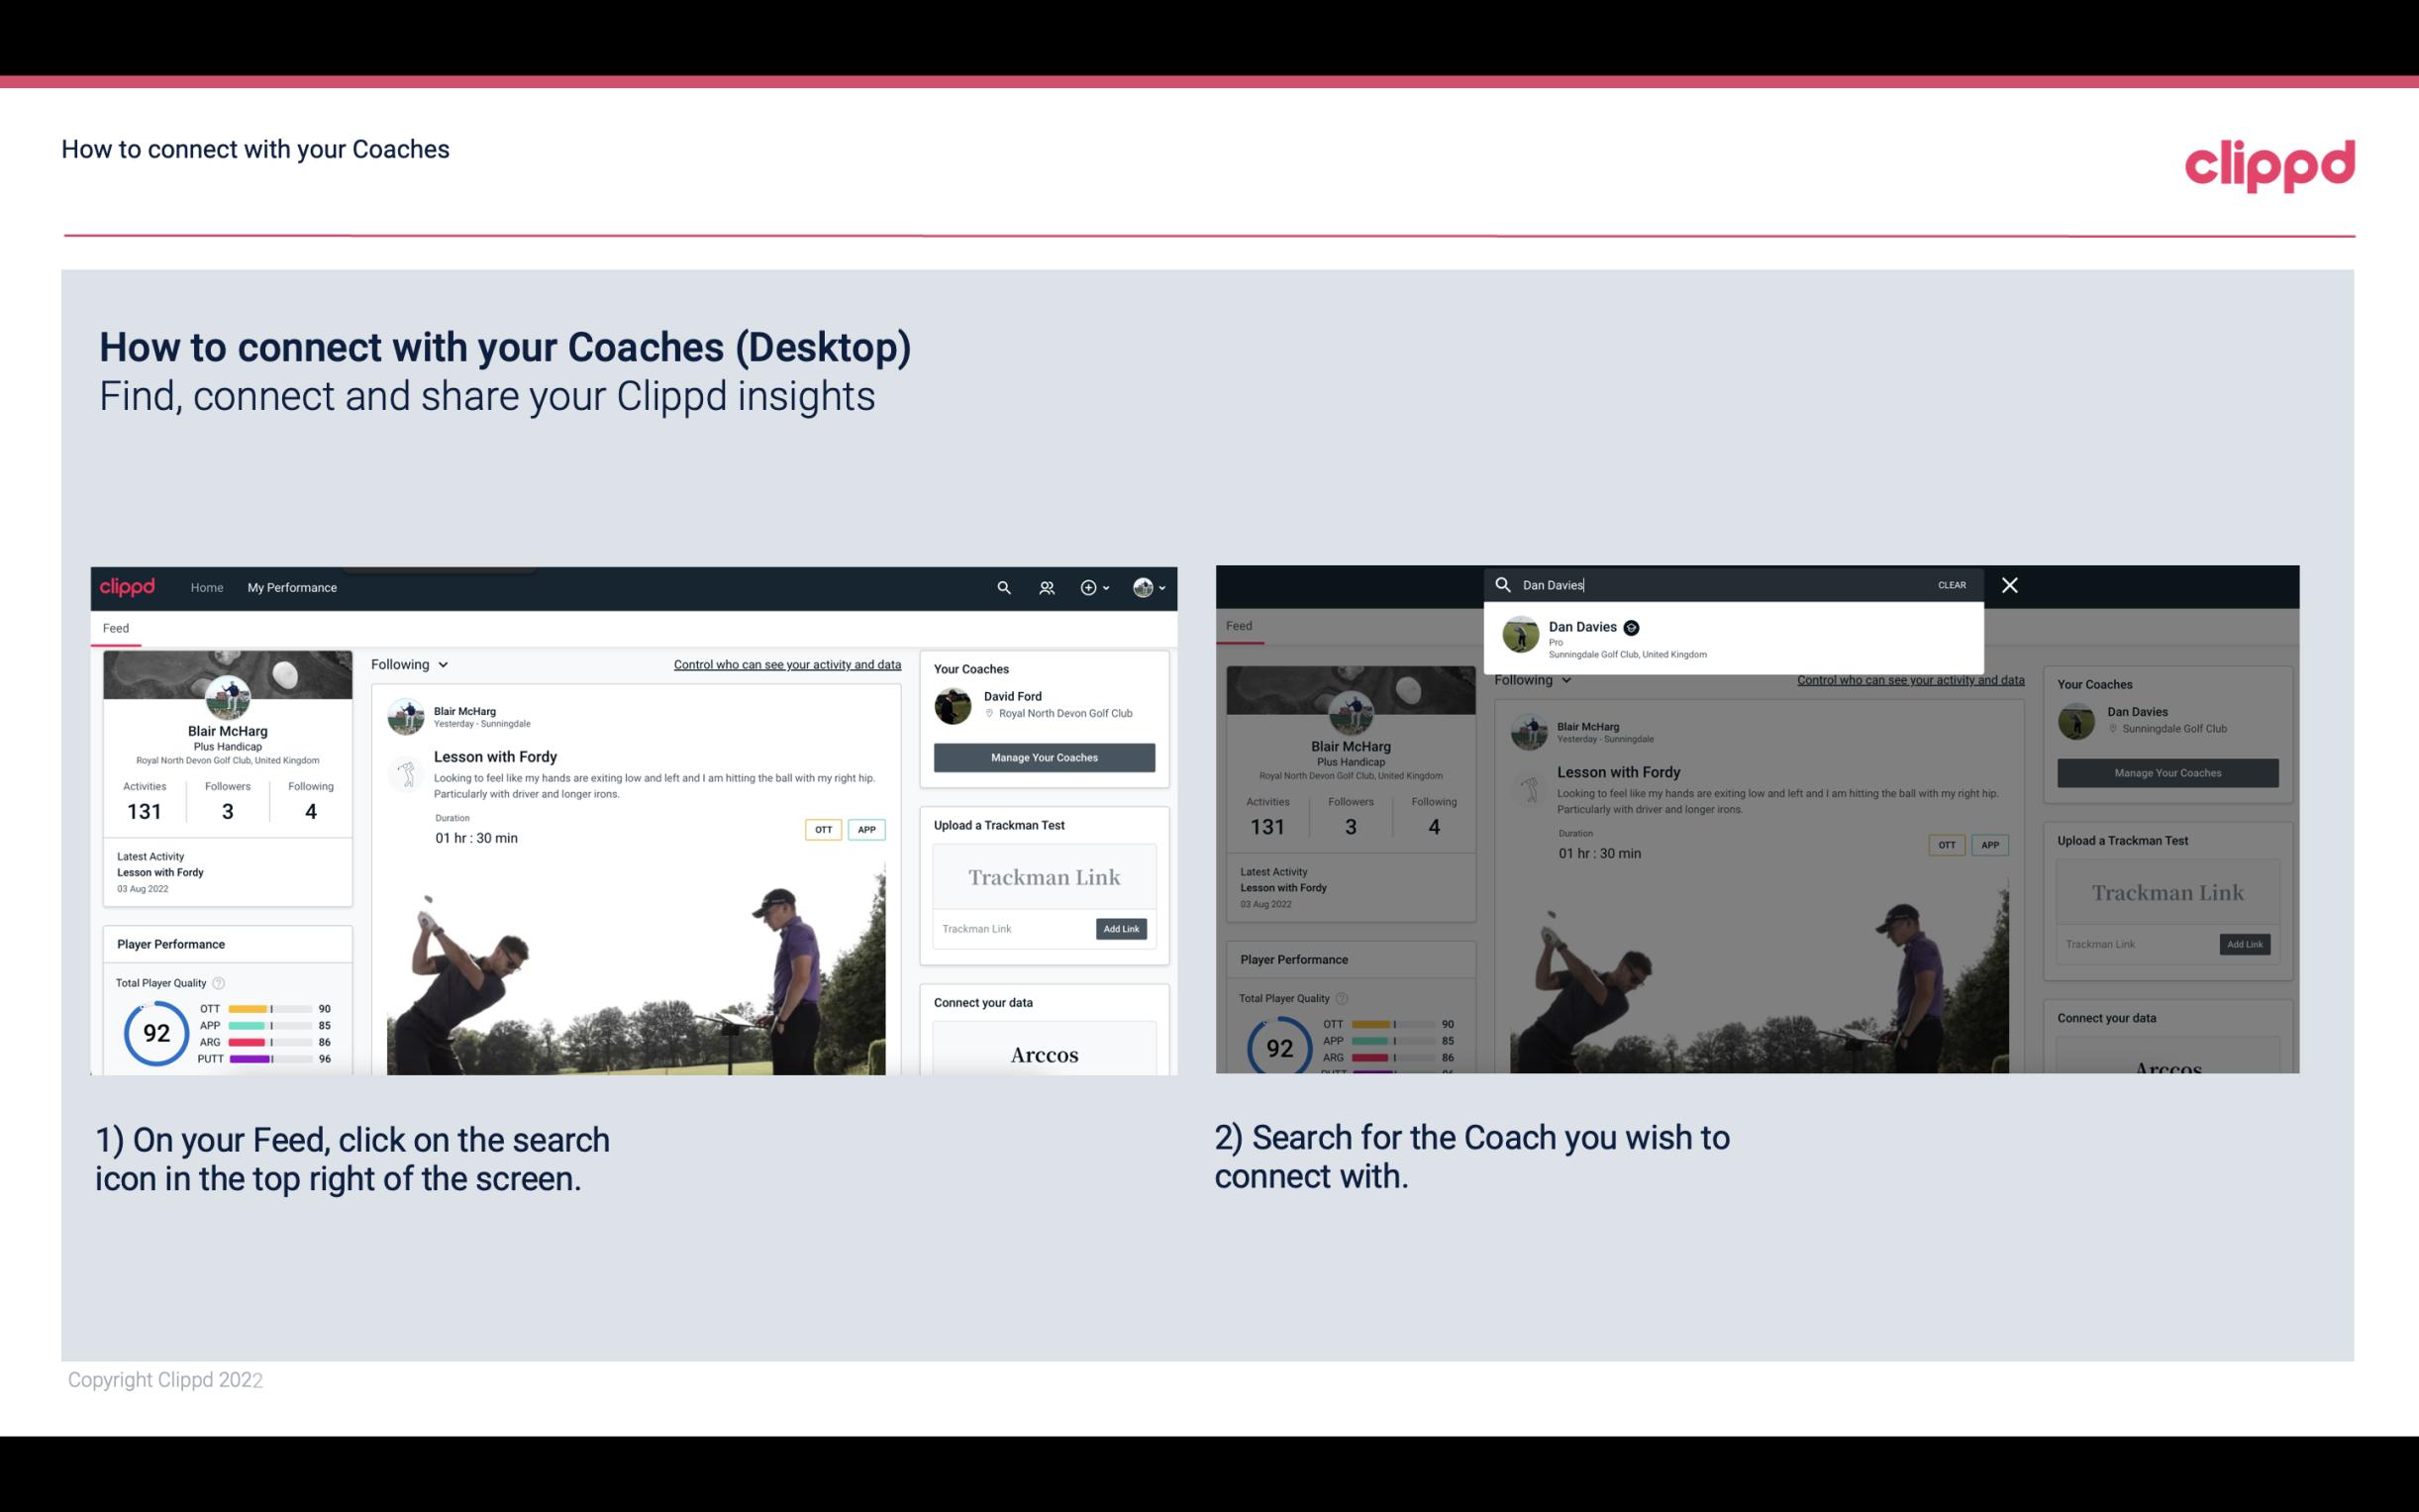Click the Add Link button for Trackman
2419x1512 pixels.
pyautogui.click(x=1122, y=927)
